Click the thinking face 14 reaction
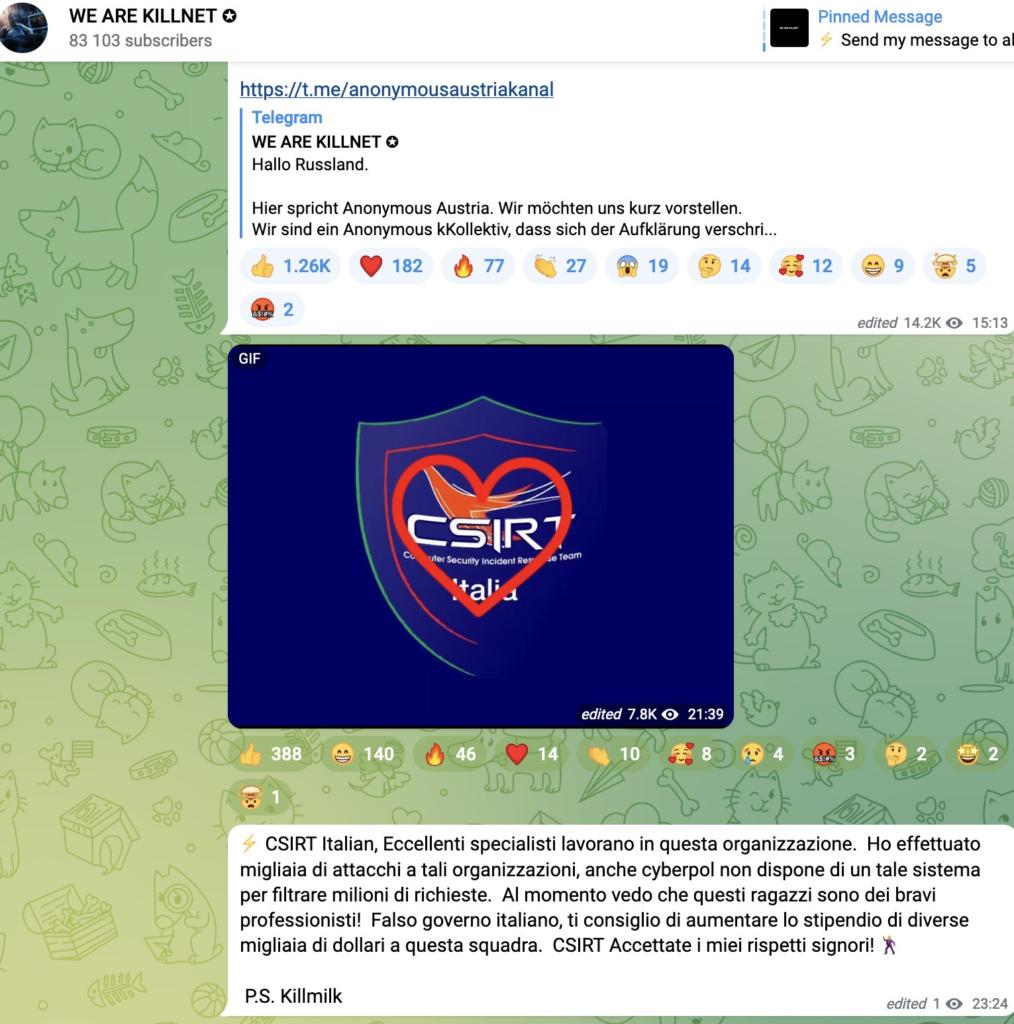The image size is (1014, 1024). coord(723,266)
